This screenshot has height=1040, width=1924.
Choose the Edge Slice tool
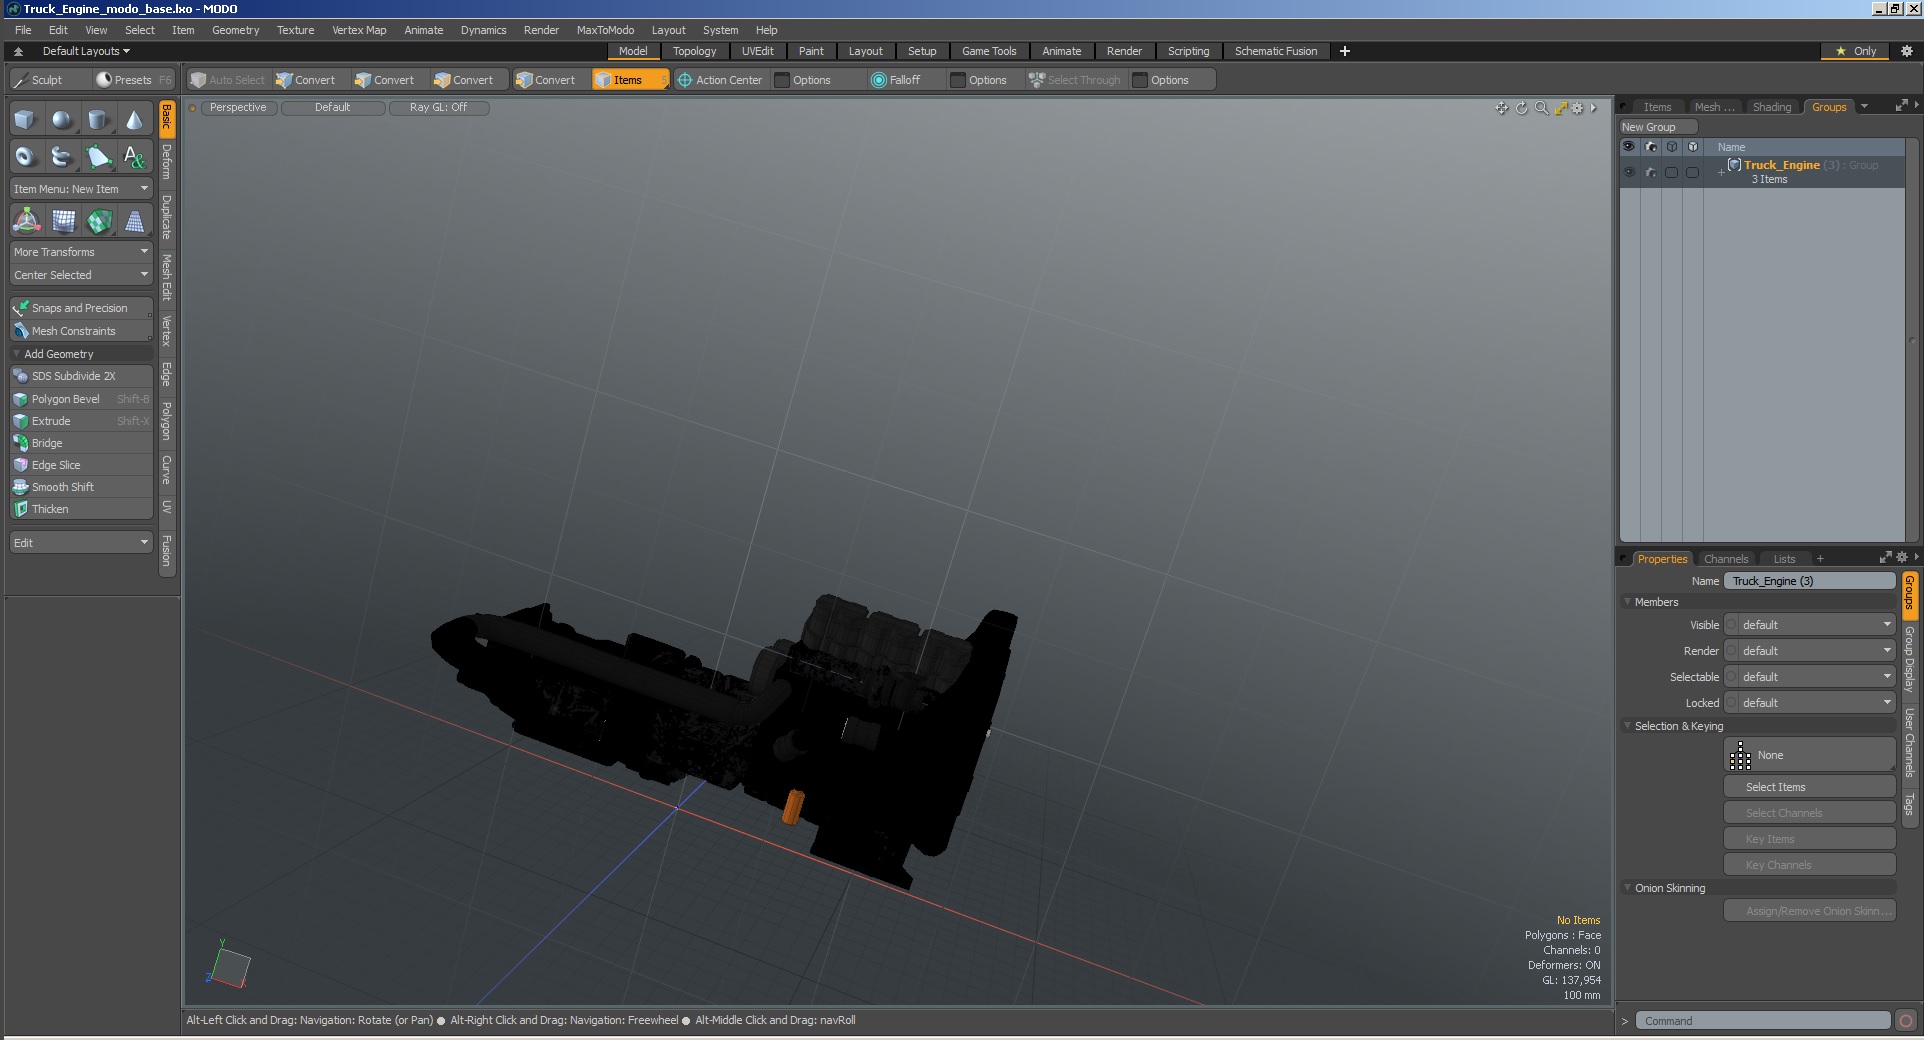pos(81,465)
